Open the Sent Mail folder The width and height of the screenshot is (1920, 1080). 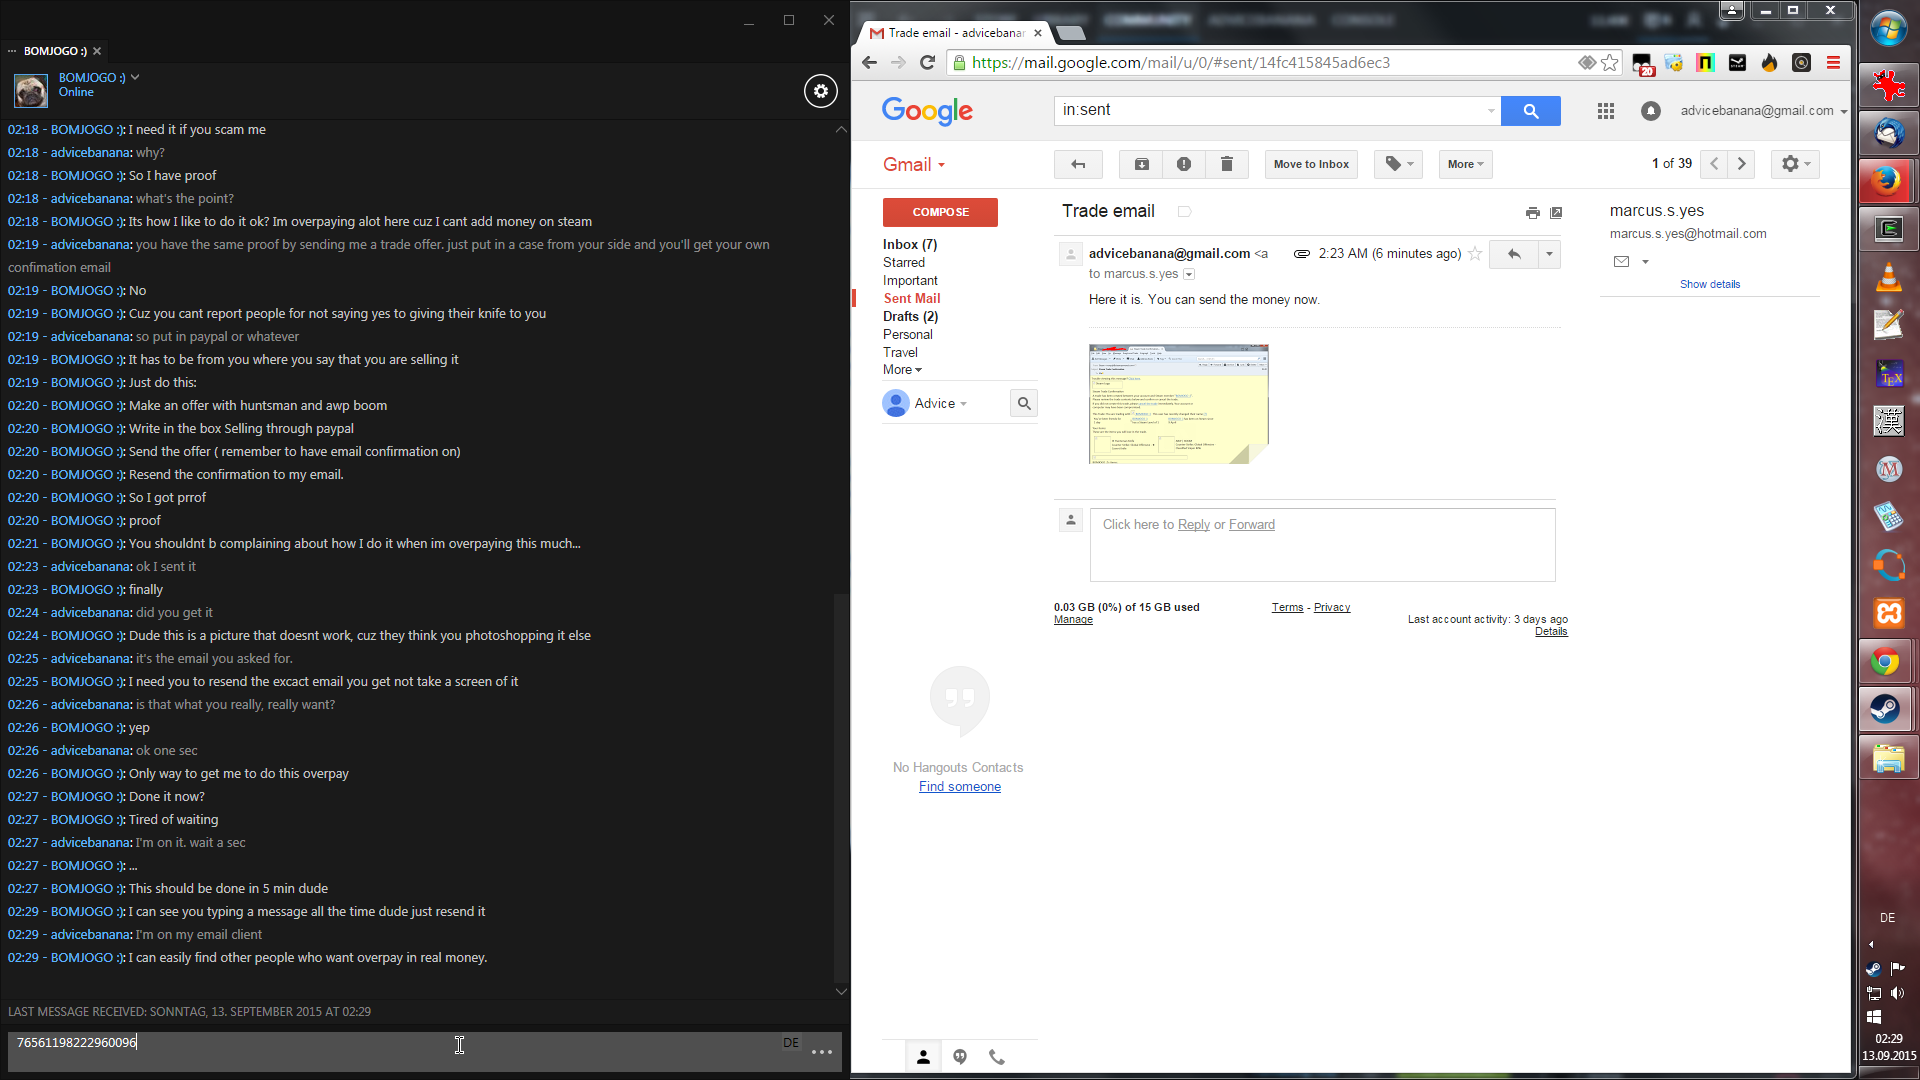click(911, 298)
